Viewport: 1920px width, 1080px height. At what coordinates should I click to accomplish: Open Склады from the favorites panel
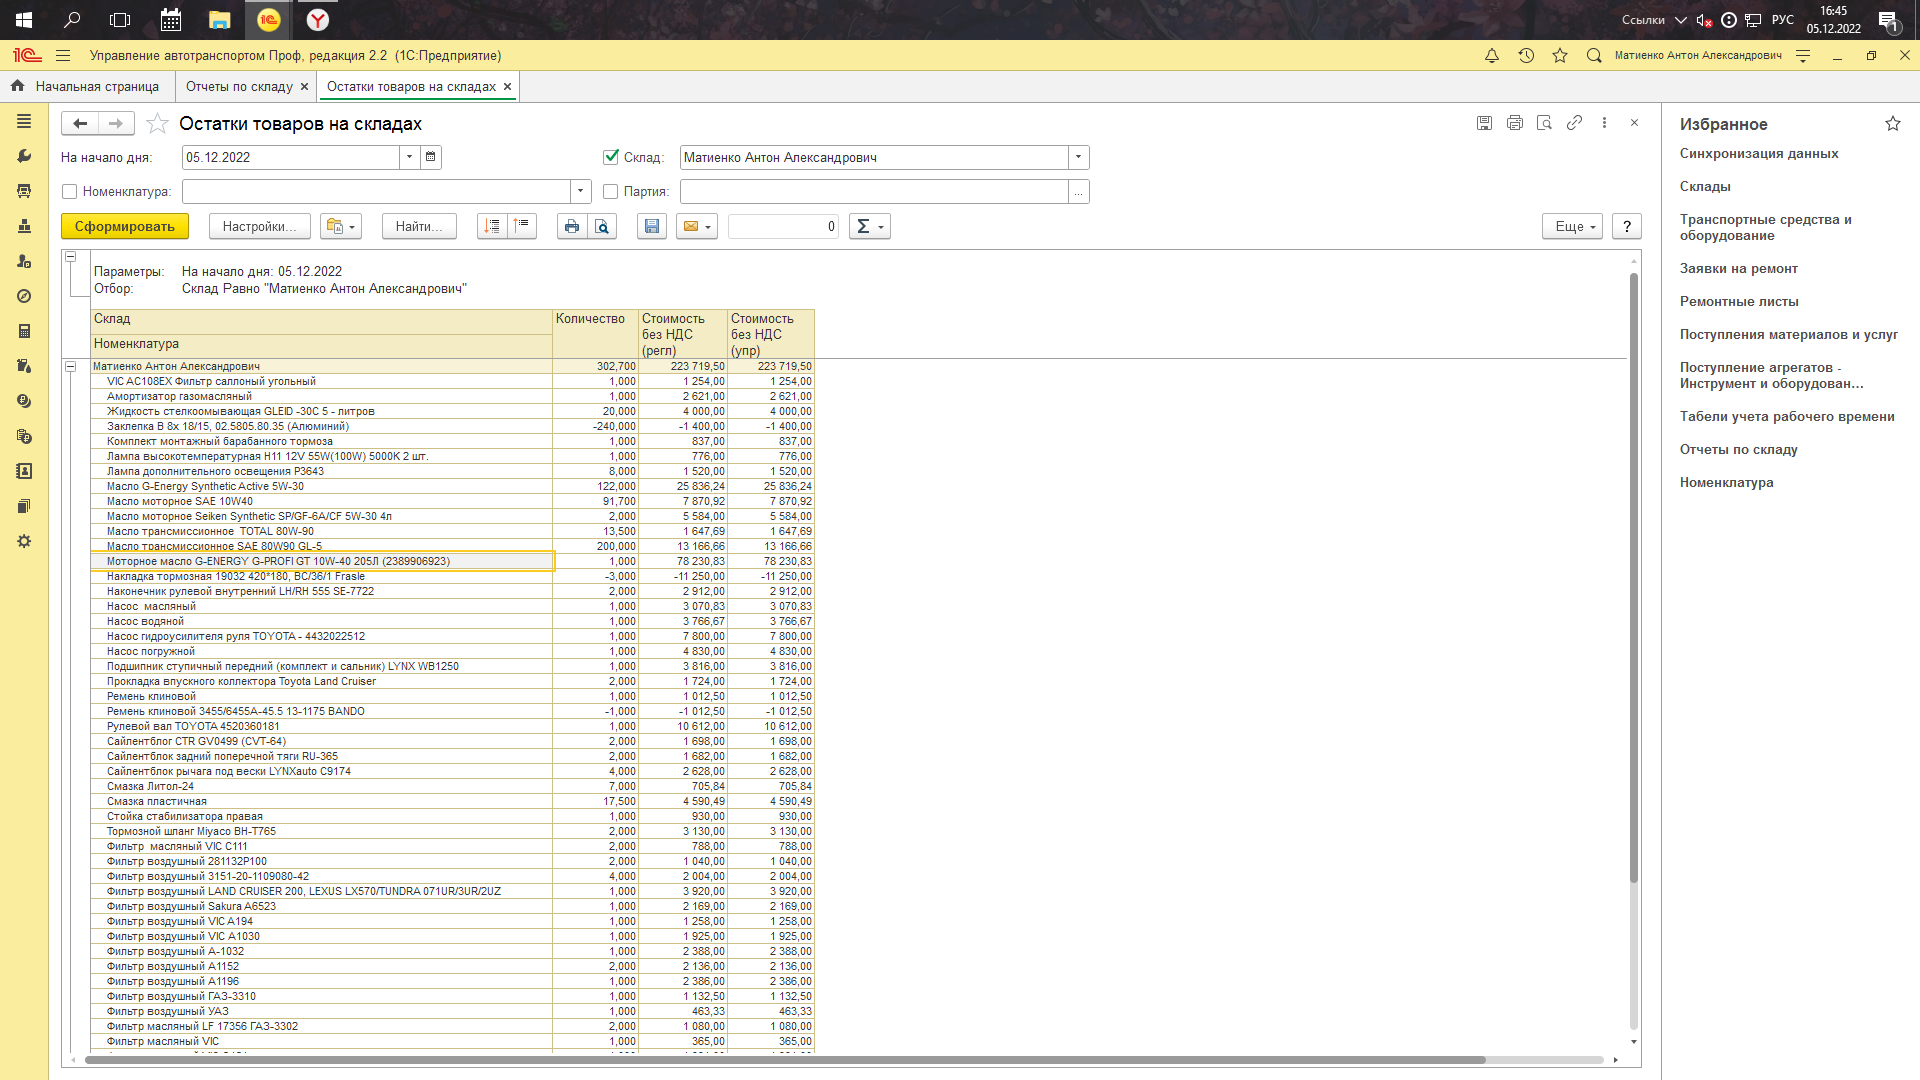(1705, 186)
